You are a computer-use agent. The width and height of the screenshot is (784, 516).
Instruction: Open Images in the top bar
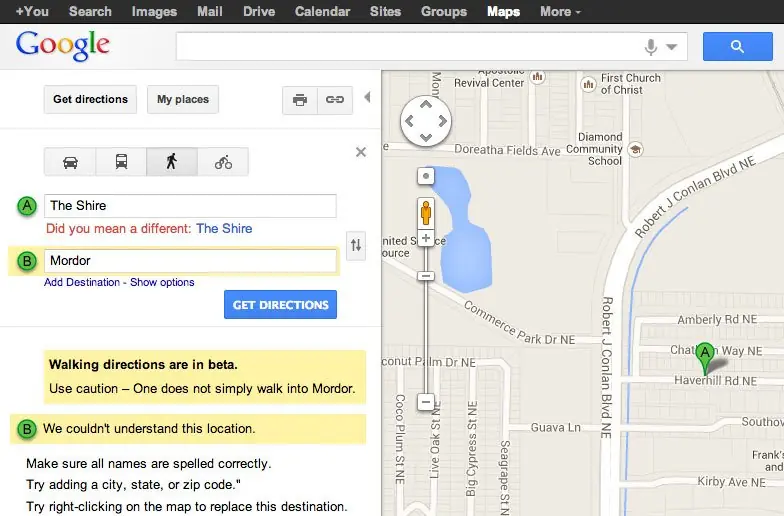(x=154, y=12)
